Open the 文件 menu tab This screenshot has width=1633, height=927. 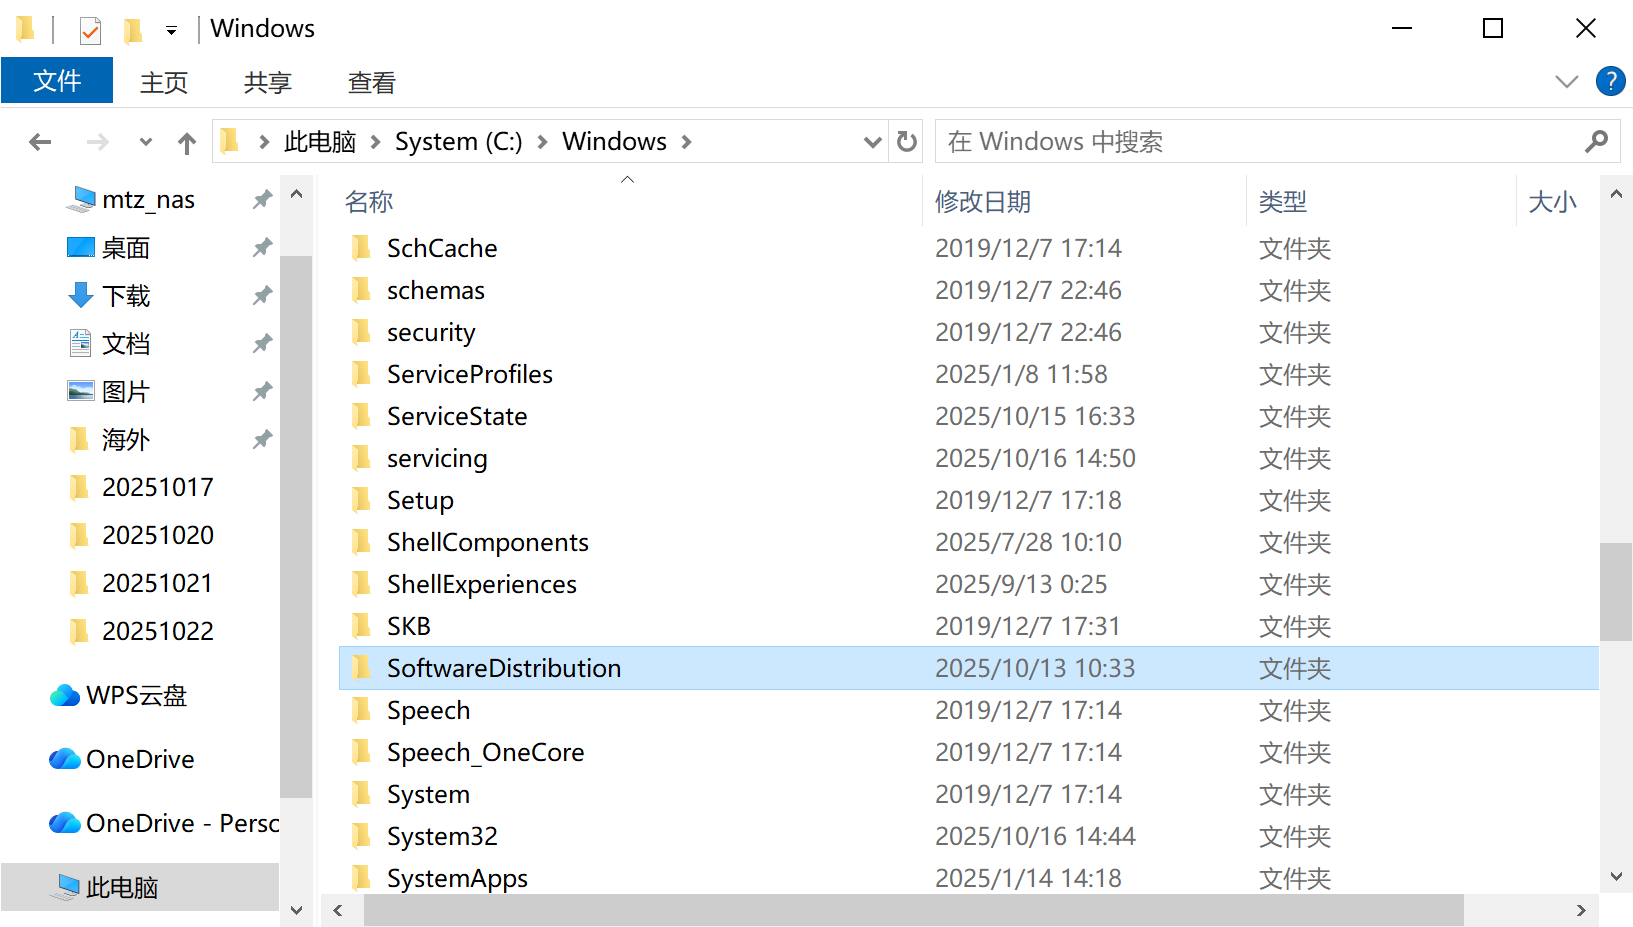coord(57,81)
